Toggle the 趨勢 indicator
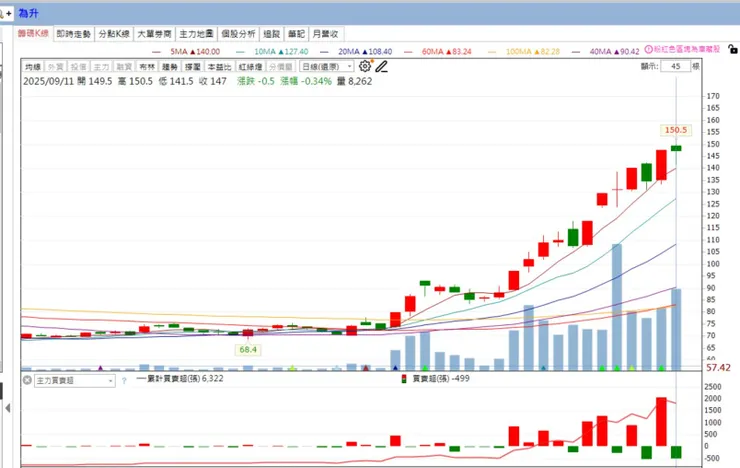 170,67
